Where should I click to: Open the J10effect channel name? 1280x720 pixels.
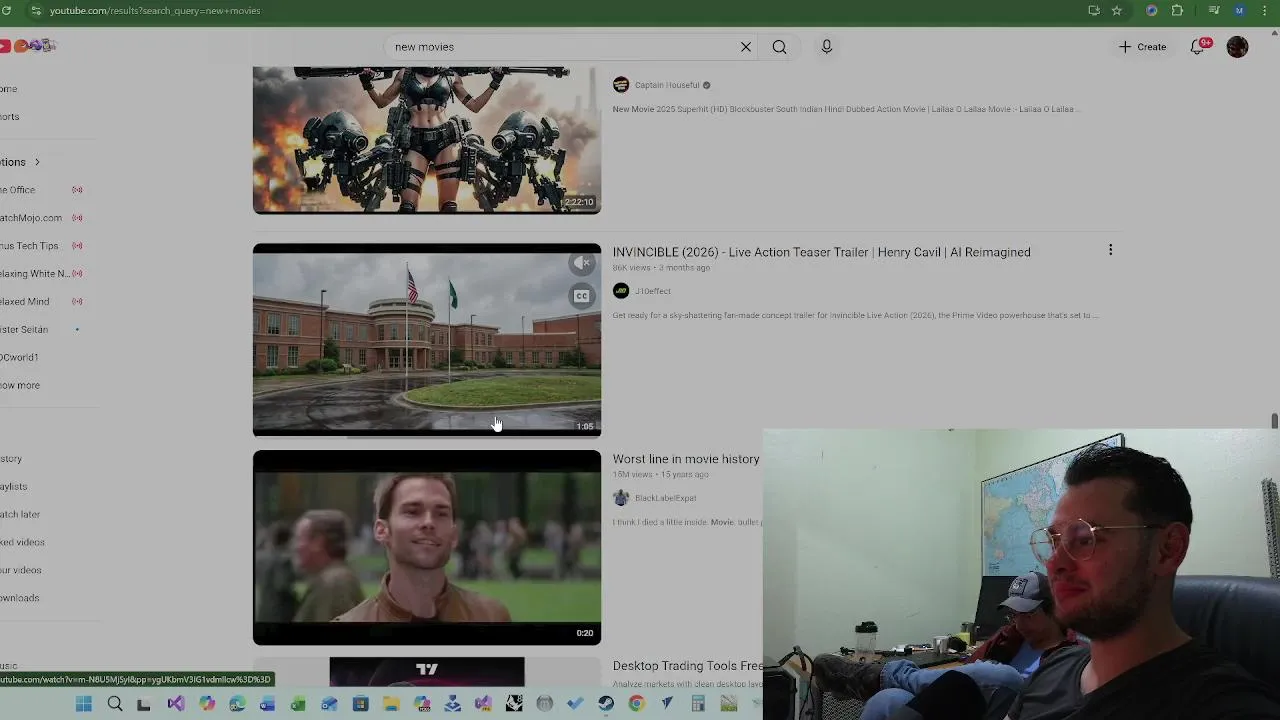(x=653, y=292)
